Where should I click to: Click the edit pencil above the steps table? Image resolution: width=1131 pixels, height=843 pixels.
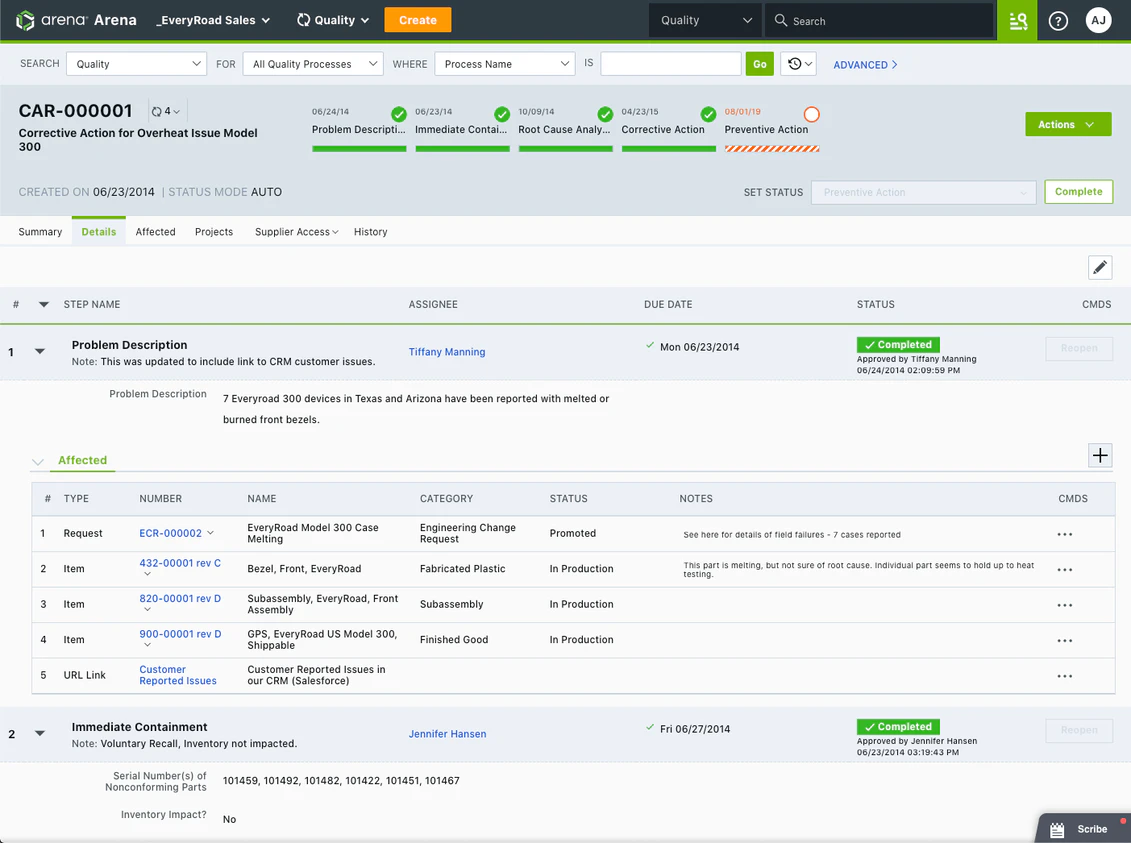point(1100,267)
